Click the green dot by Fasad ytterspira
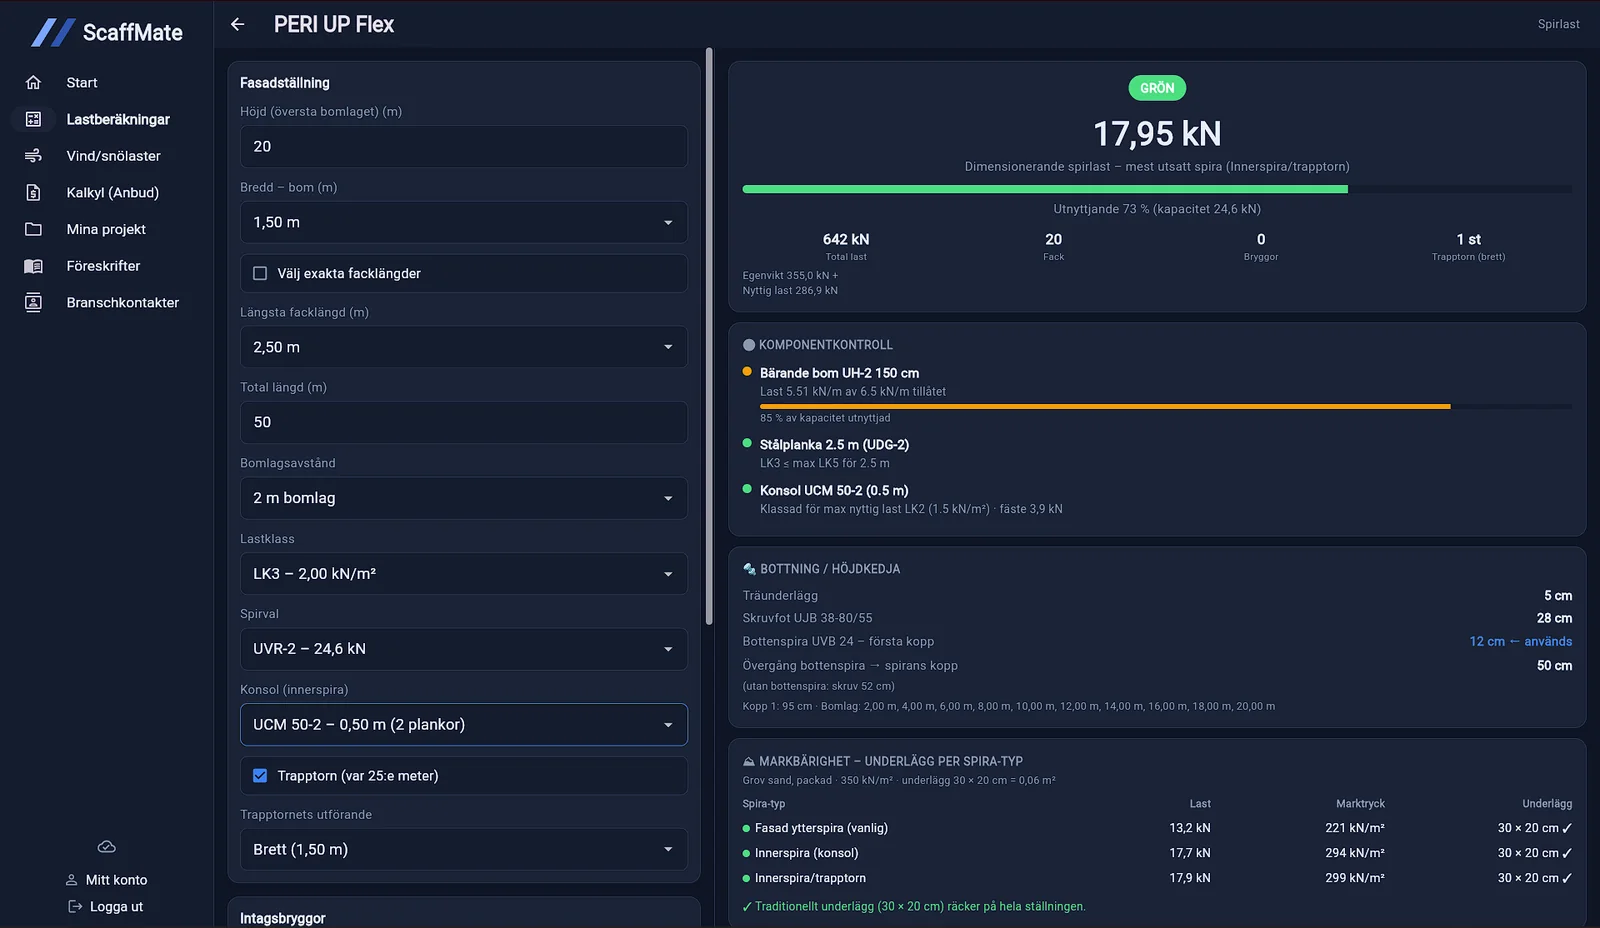1600x928 pixels. click(747, 828)
